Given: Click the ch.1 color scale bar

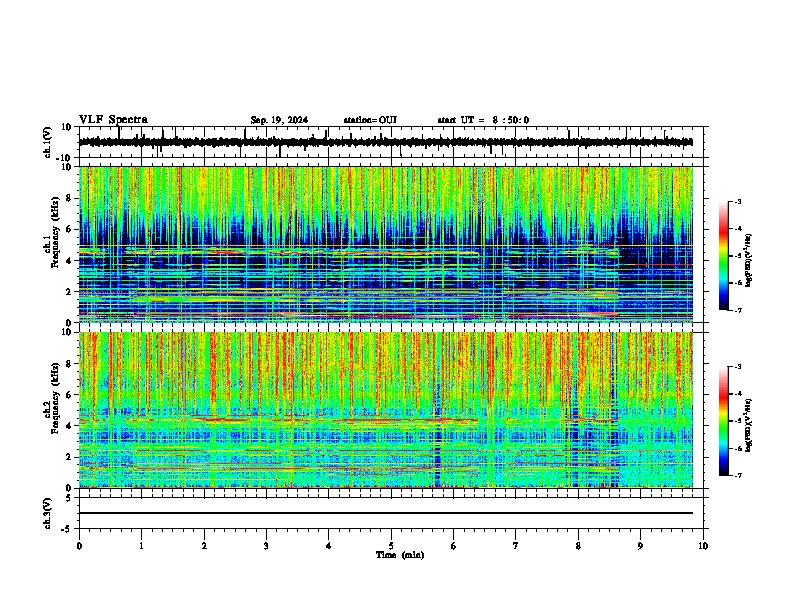Looking at the screenshot, I should click(x=724, y=256).
